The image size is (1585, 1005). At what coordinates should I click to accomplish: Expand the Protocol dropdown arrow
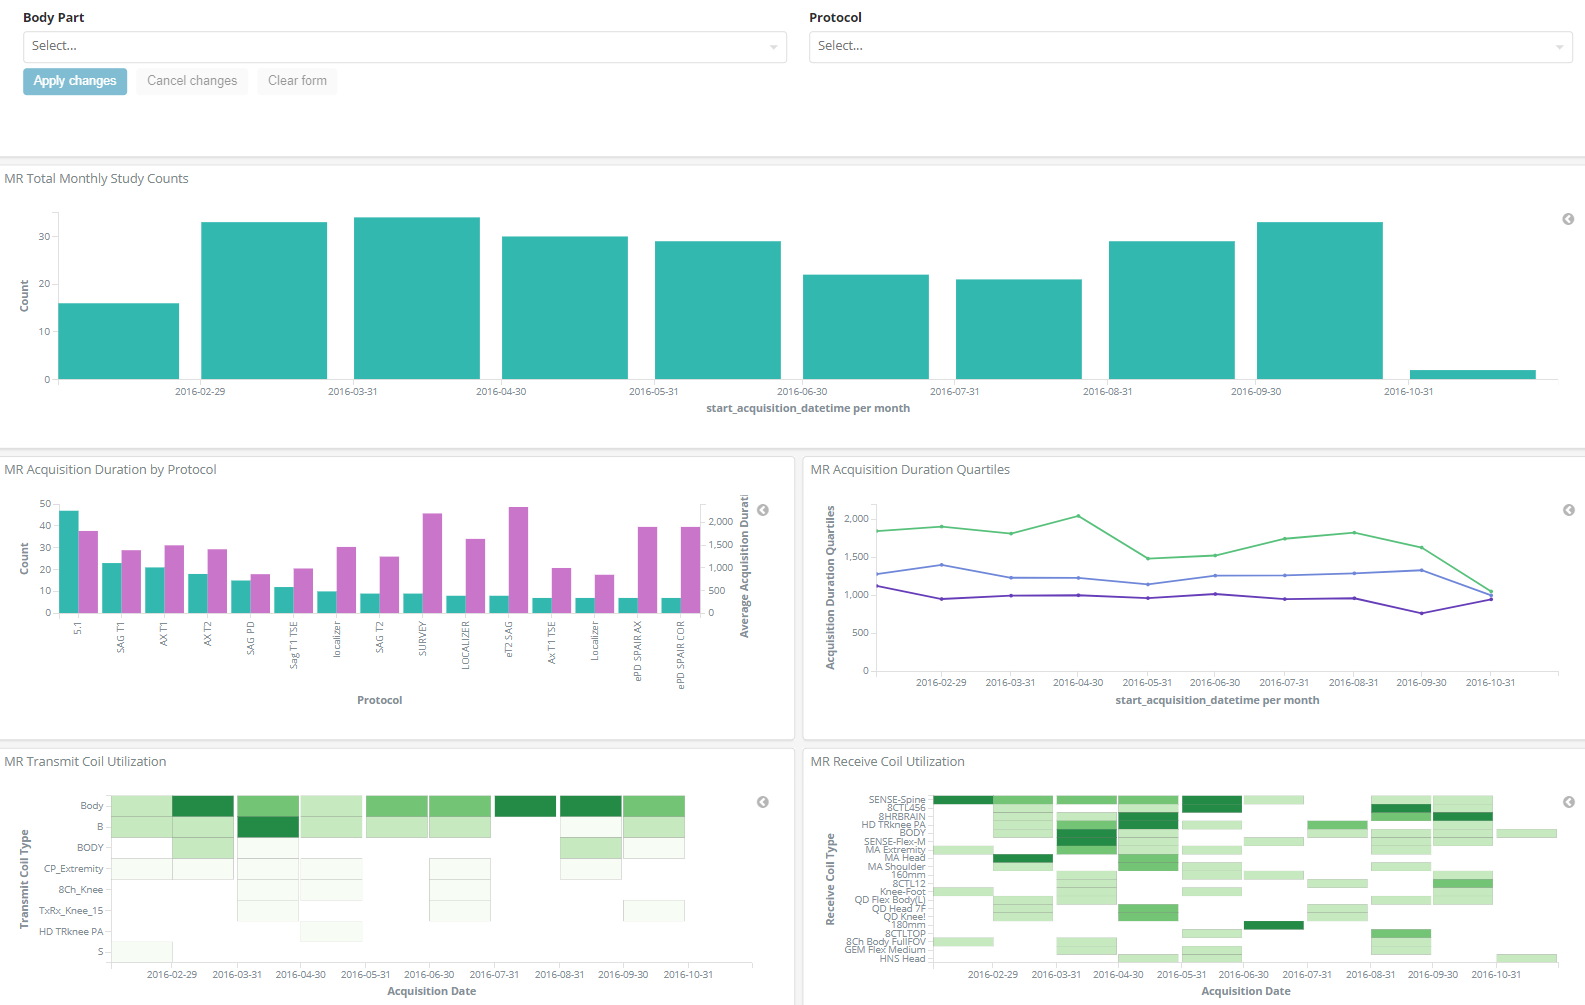click(1559, 47)
